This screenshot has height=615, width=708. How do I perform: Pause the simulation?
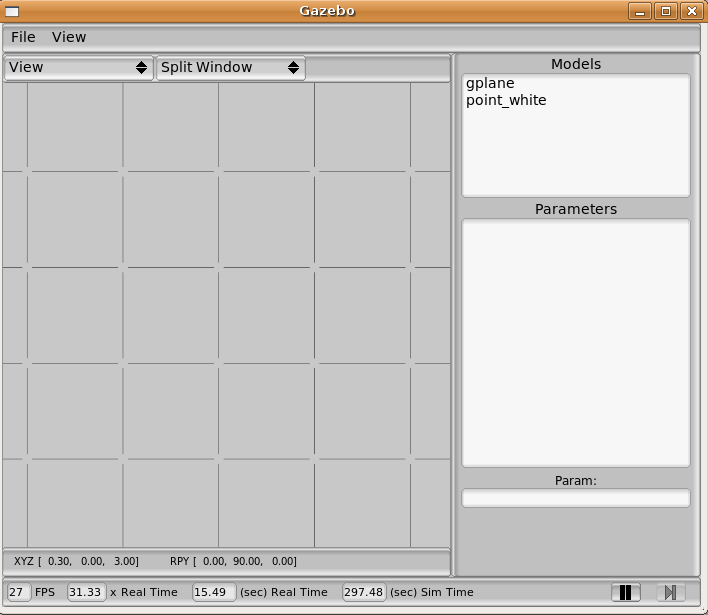(625, 592)
